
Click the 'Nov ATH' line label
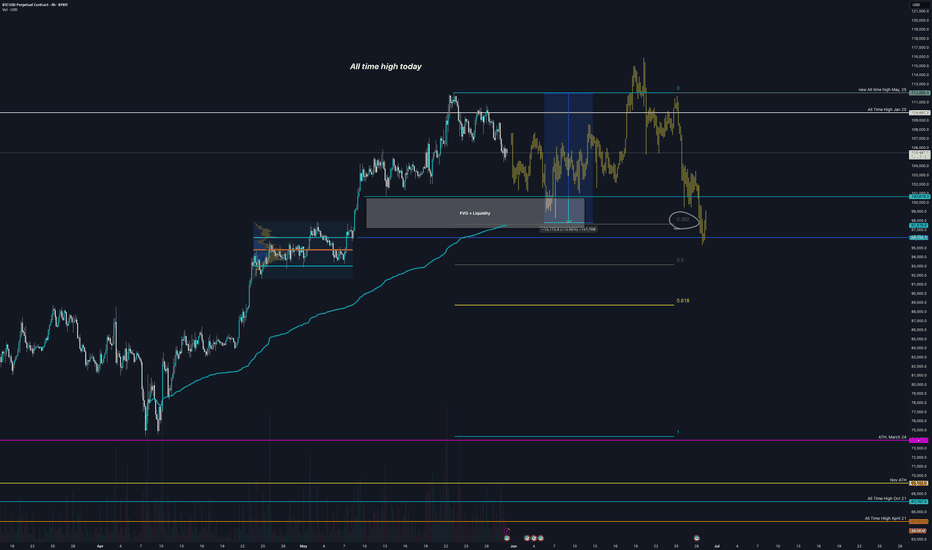click(898, 480)
